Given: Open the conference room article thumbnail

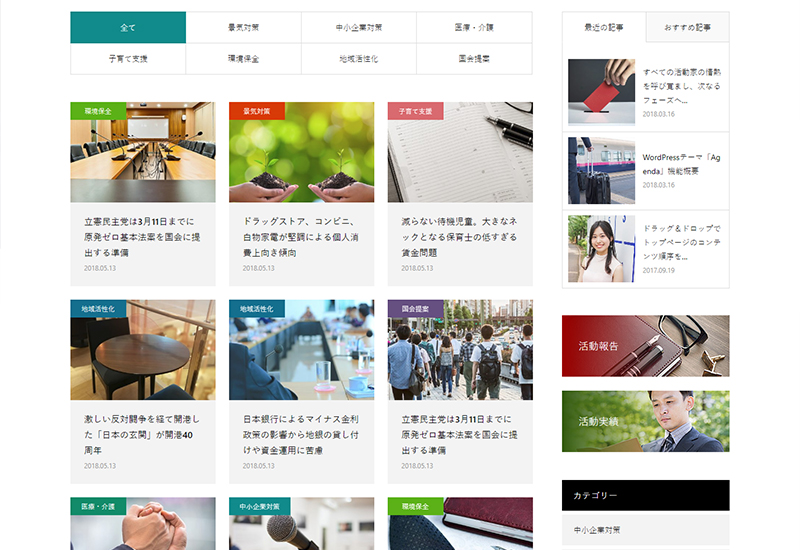Looking at the screenshot, I should pyautogui.click(x=143, y=152).
